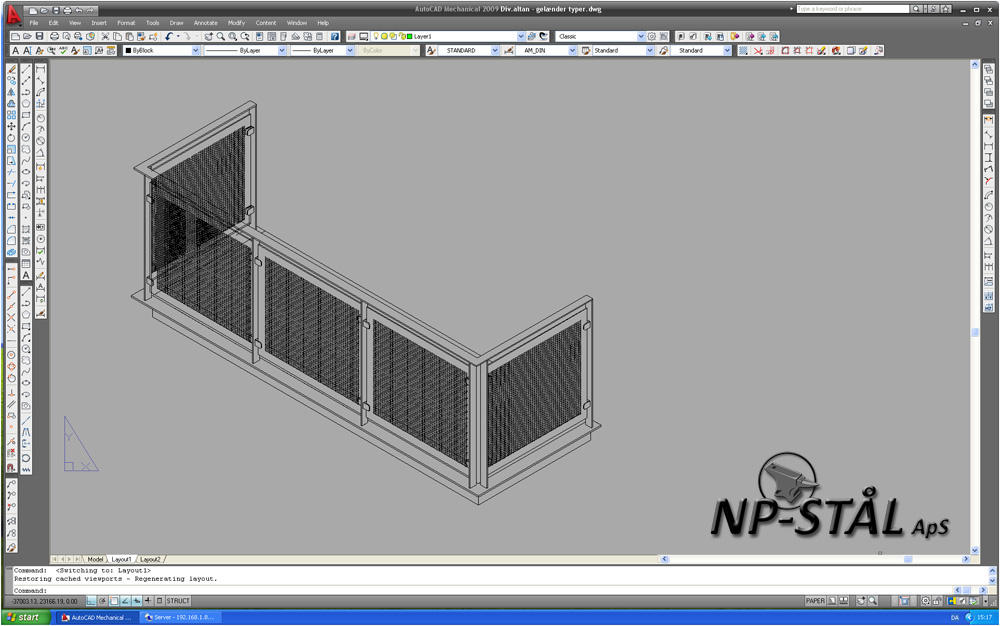Switch to the Model tab
1000x626 pixels.
pyautogui.click(x=95, y=559)
